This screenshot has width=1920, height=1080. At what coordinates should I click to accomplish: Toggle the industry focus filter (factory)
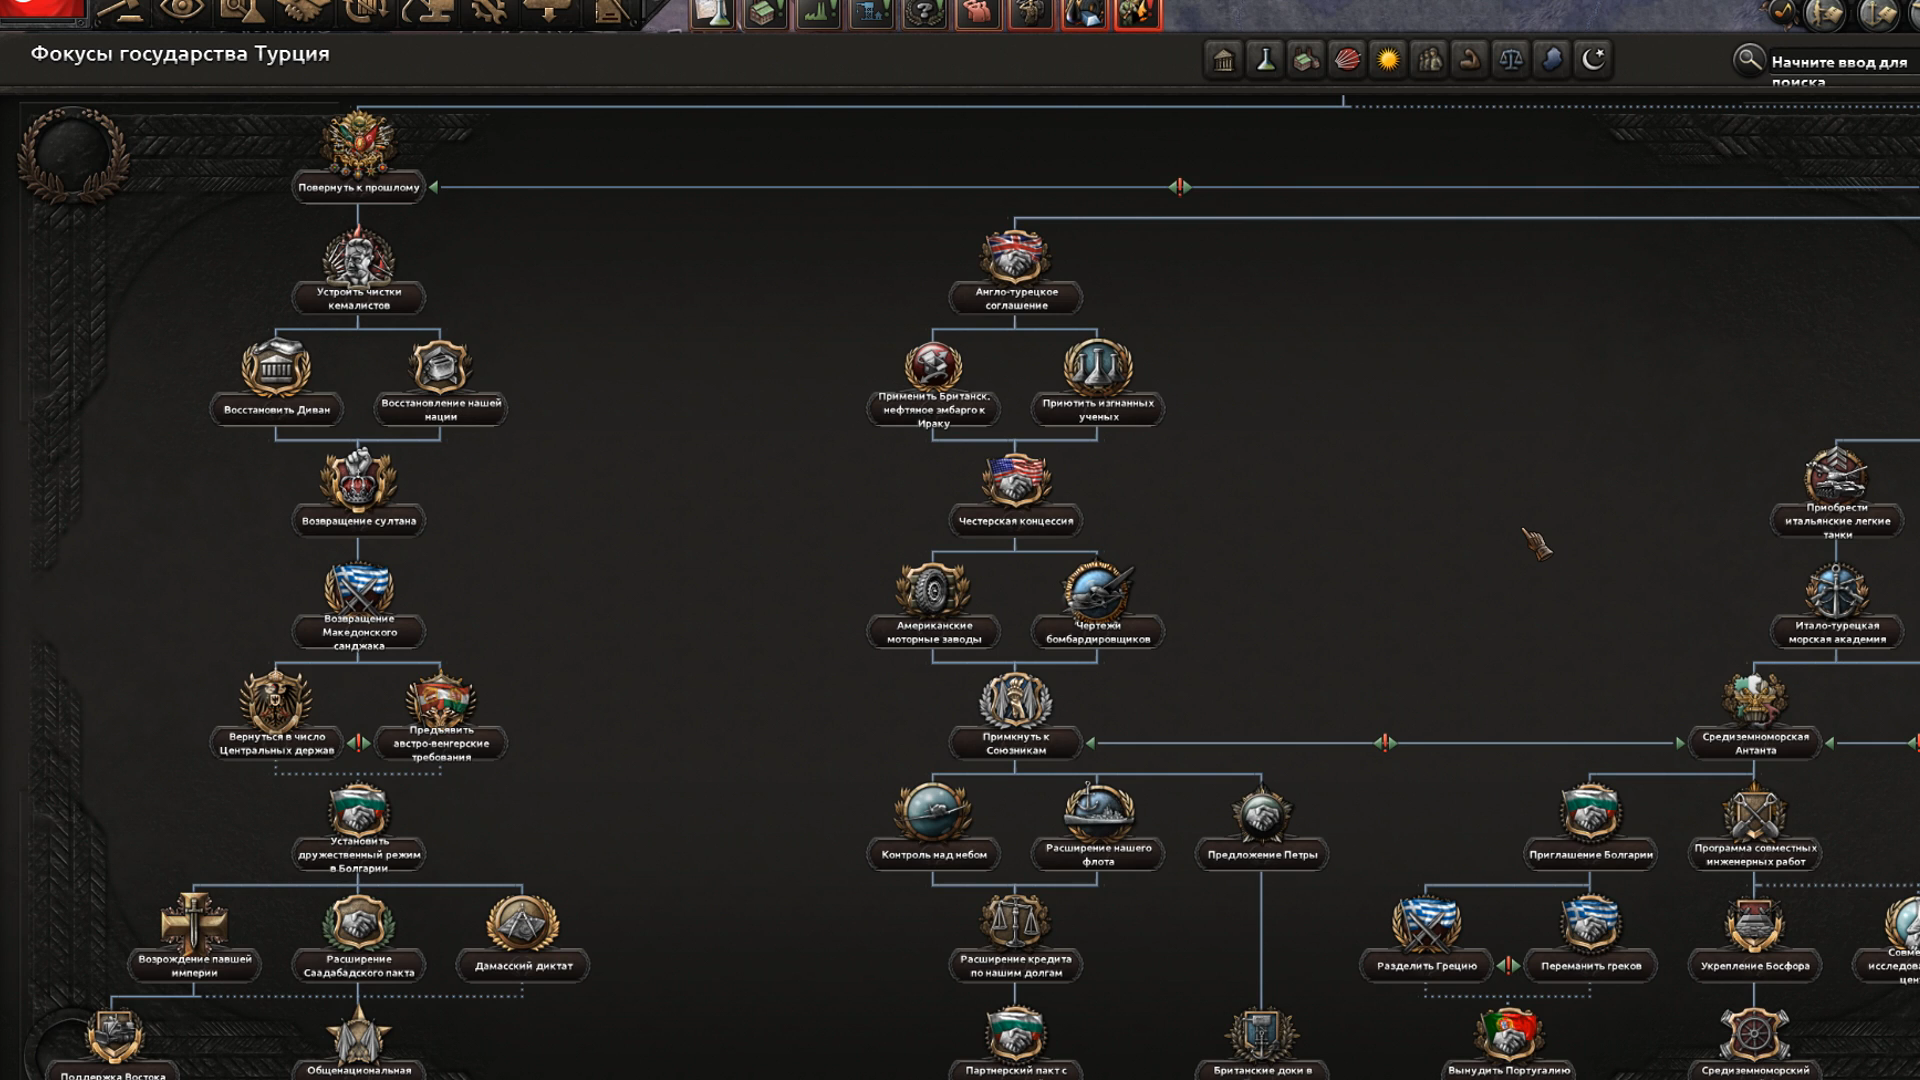(x=1306, y=60)
